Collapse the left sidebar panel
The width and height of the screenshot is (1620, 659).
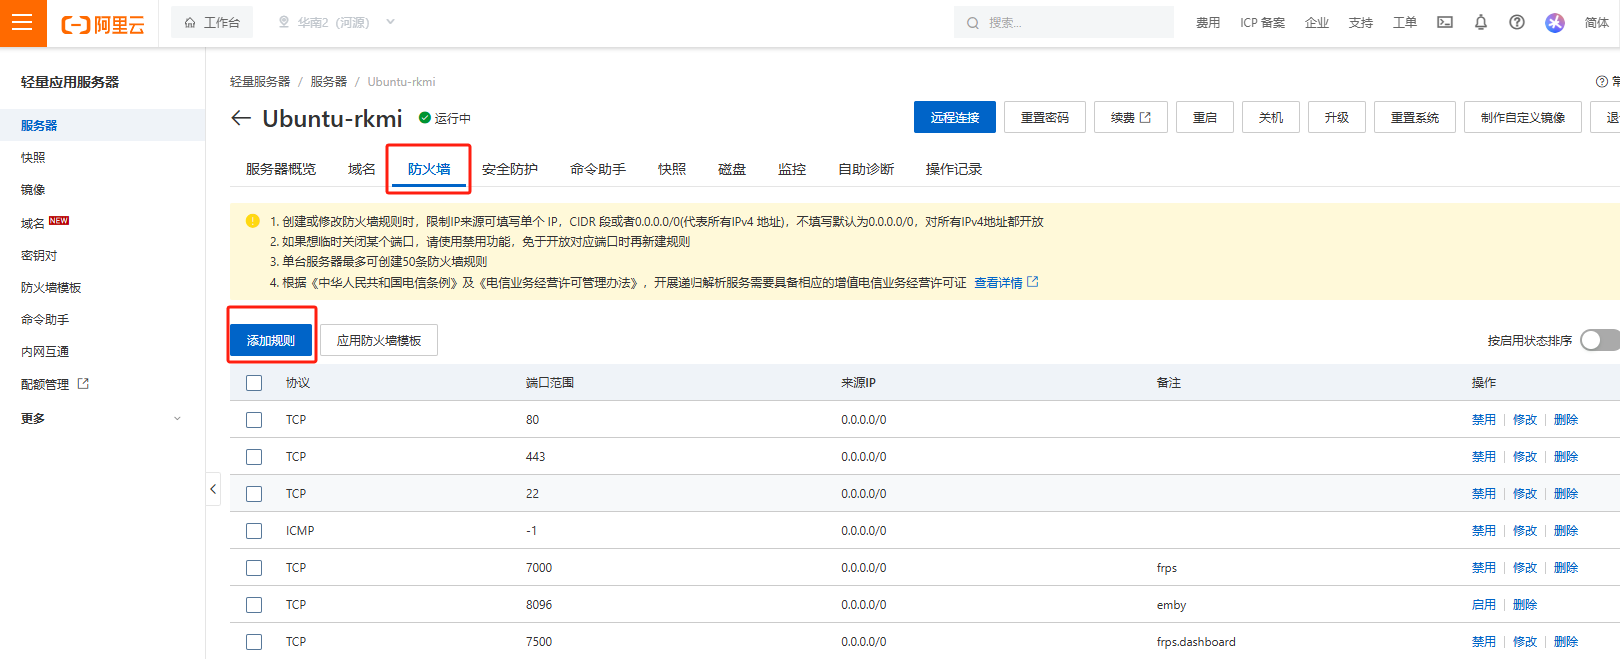point(213,489)
